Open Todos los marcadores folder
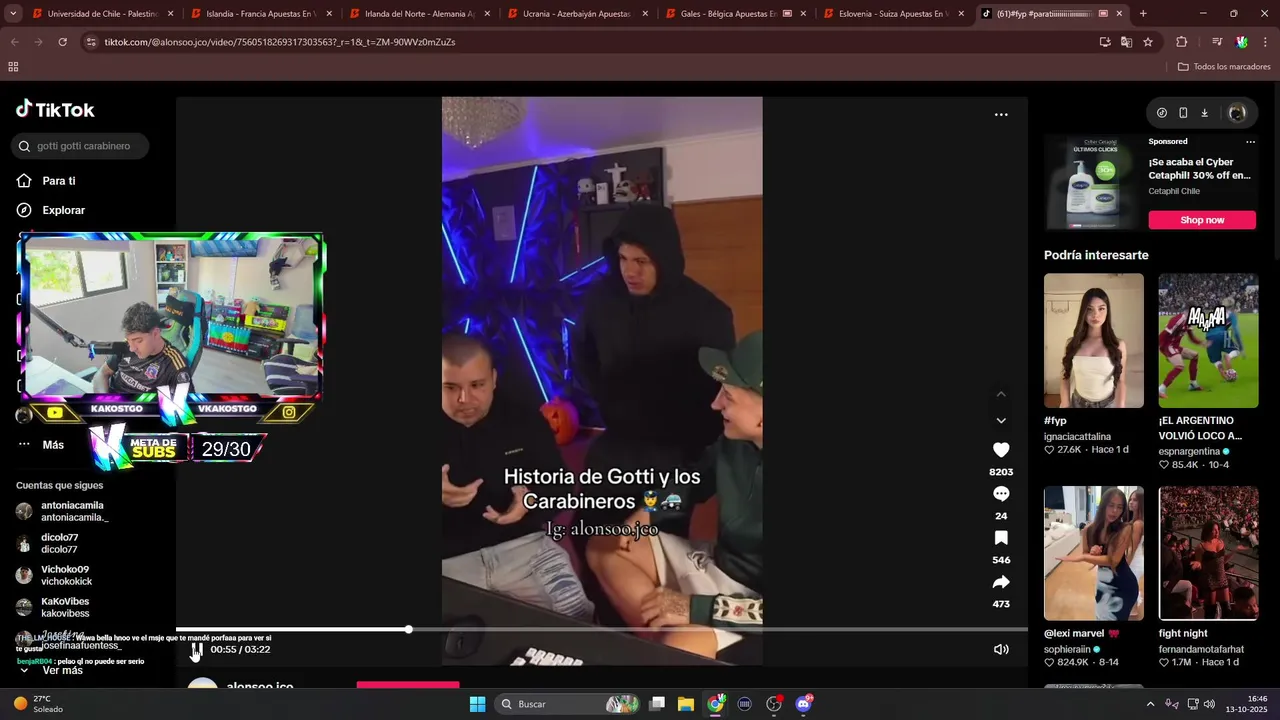1280x720 pixels. click(1224, 67)
